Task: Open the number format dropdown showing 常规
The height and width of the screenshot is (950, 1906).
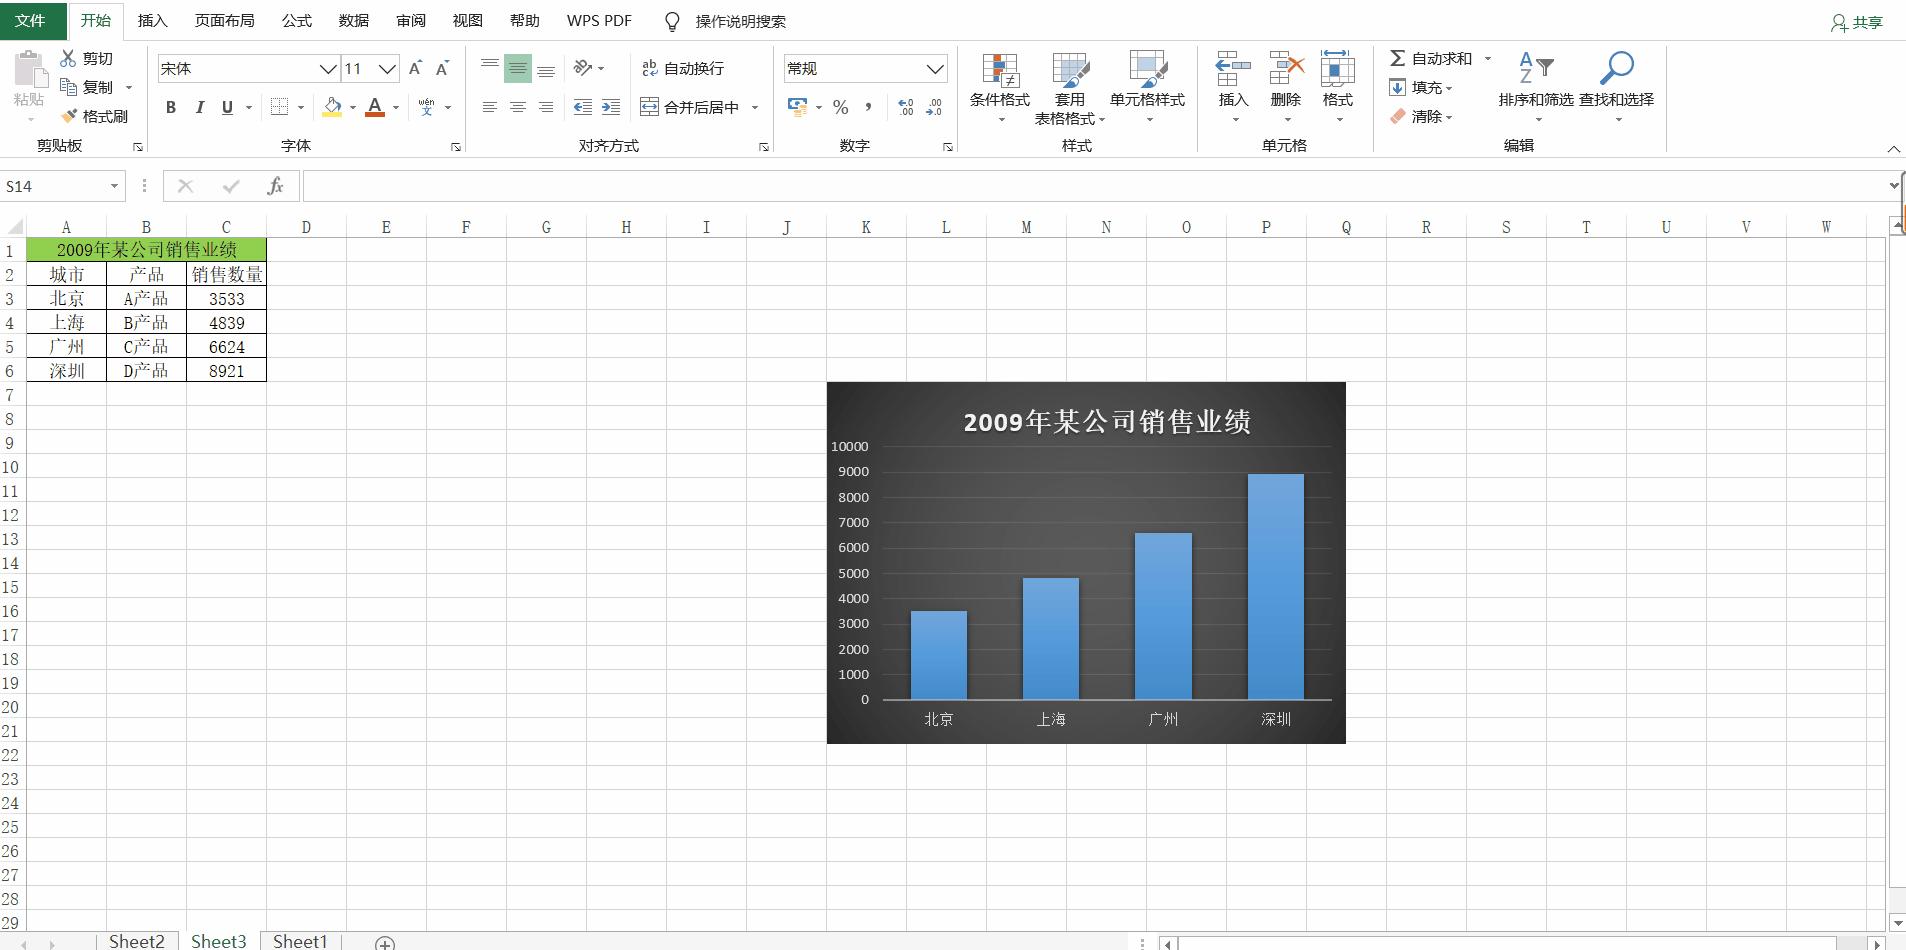Action: point(934,67)
